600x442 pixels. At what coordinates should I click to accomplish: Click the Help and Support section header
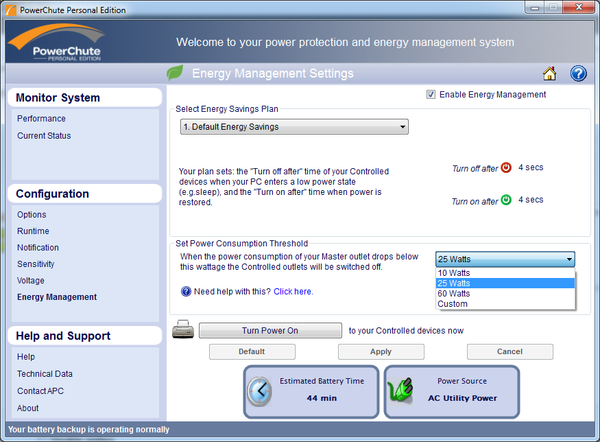[85, 336]
